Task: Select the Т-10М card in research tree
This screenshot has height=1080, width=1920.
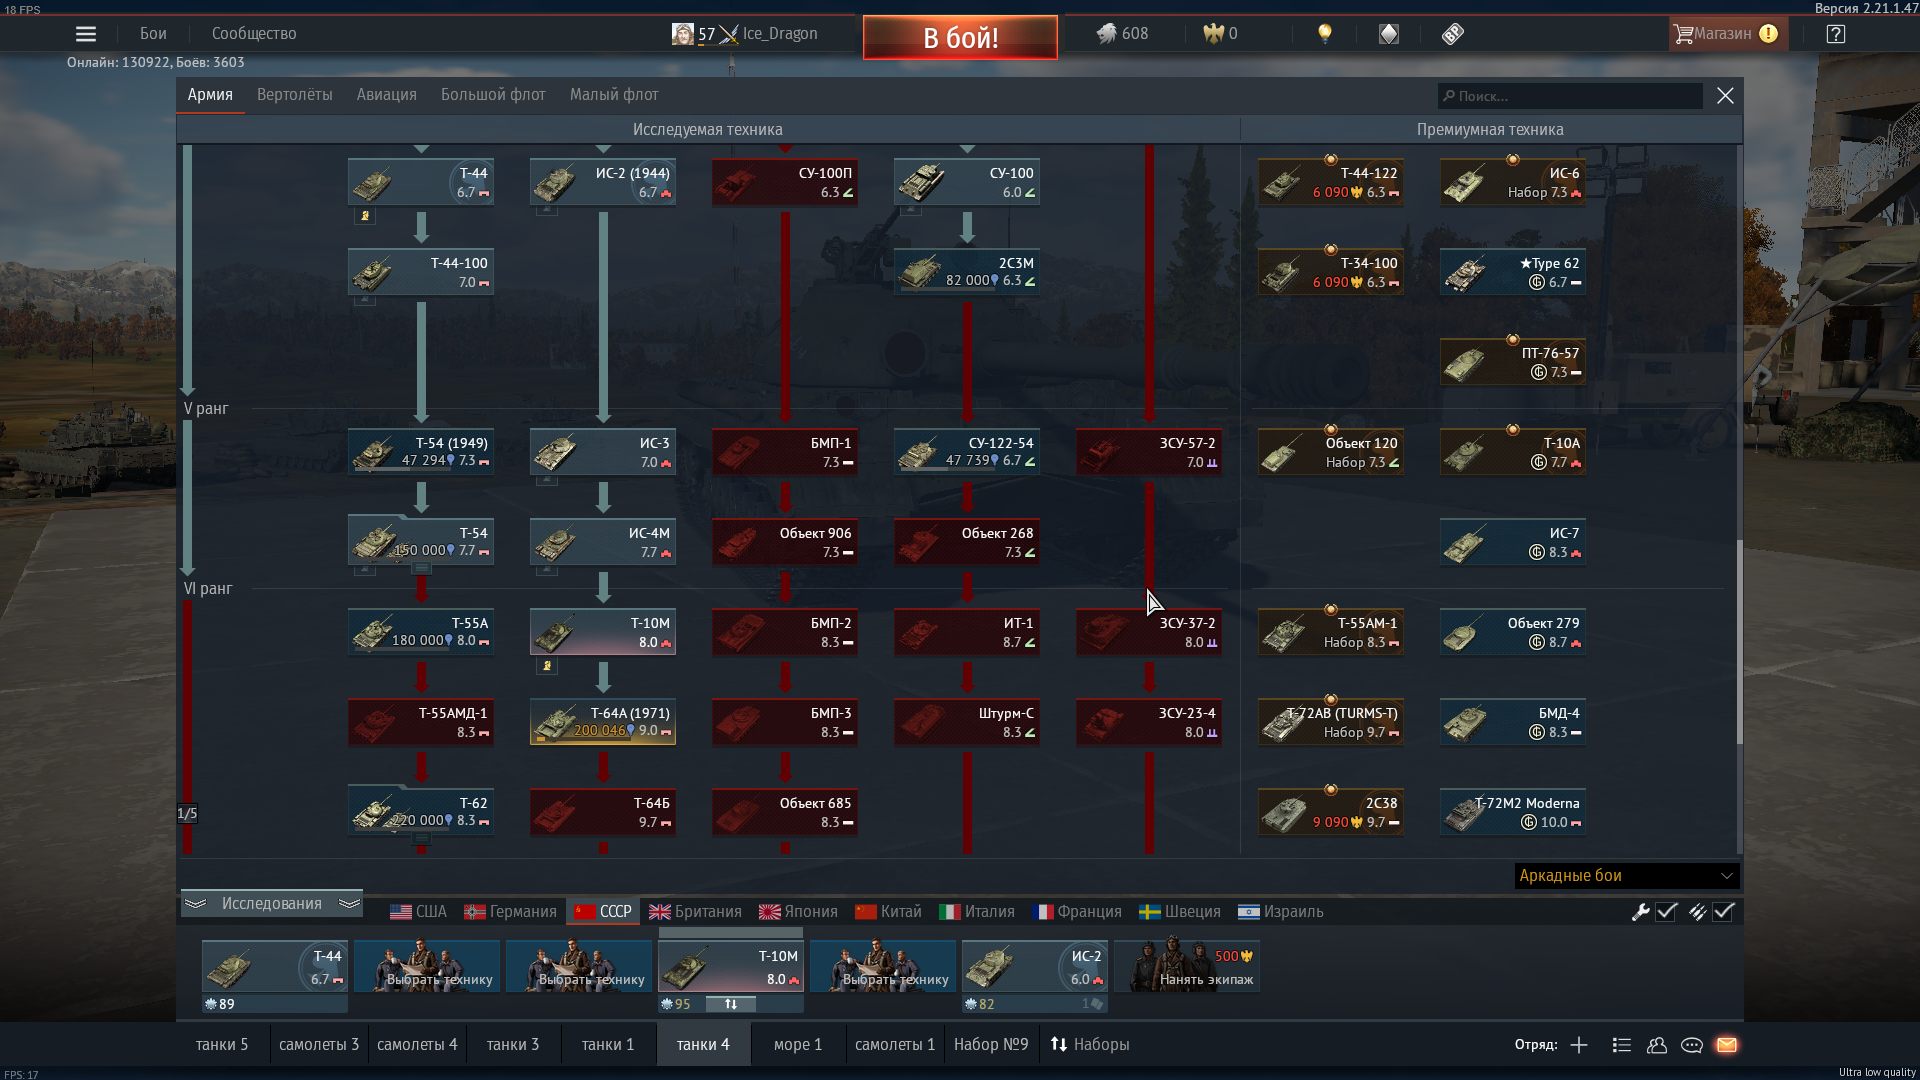Action: (x=602, y=632)
